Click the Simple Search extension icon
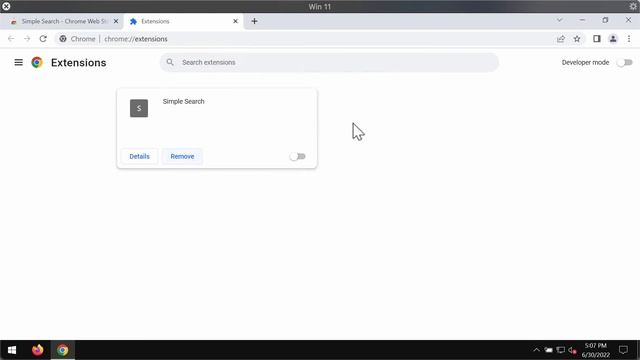The height and width of the screenshot is (360, 640). tap(139, 108)
